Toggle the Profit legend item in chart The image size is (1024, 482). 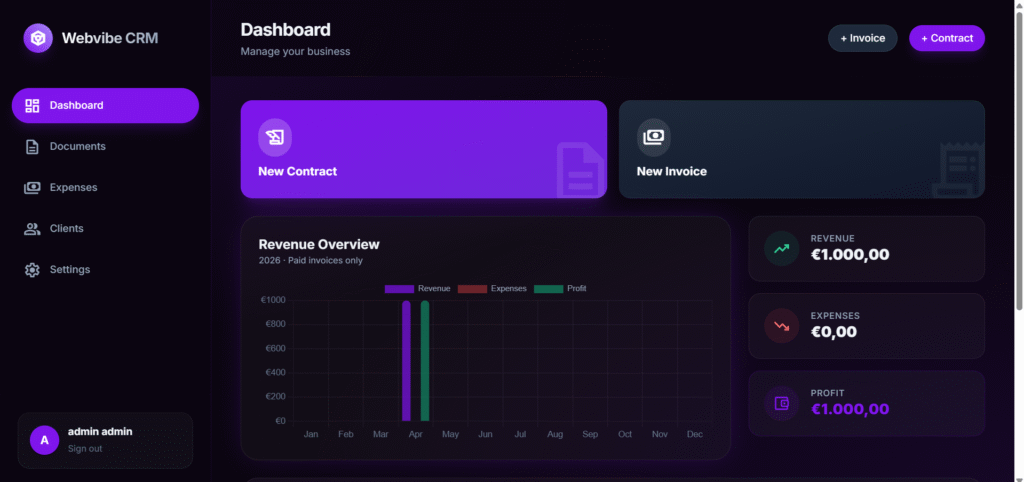(x=560, y=289)
